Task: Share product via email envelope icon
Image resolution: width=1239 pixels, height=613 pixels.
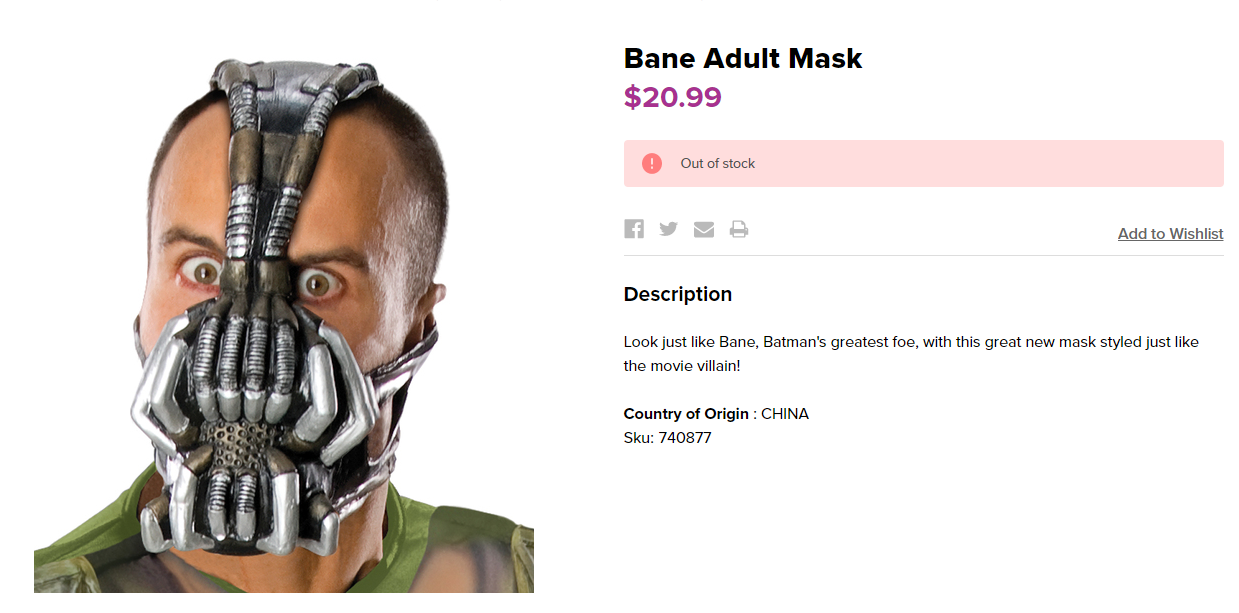Action: 704,229
